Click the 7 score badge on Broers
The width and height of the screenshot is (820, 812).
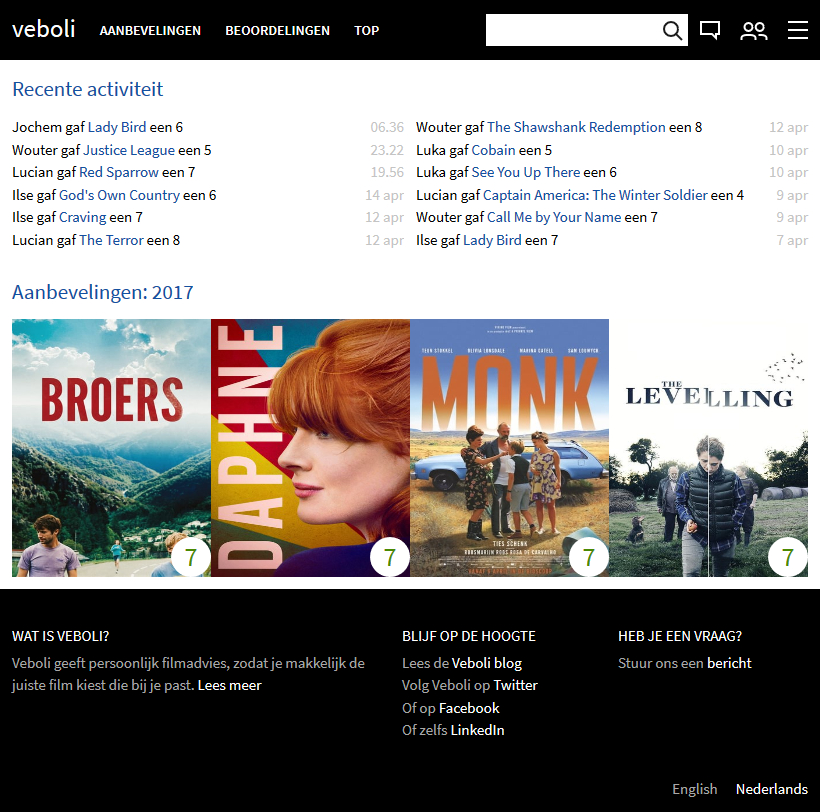(191, 557)
